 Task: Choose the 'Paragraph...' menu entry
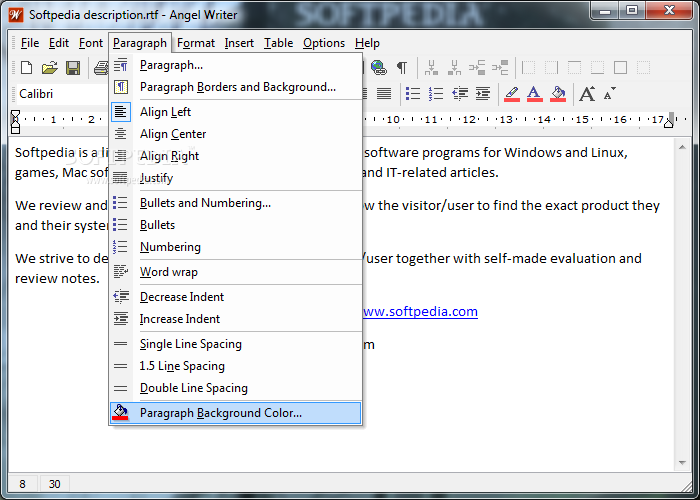tap(236, 65)
